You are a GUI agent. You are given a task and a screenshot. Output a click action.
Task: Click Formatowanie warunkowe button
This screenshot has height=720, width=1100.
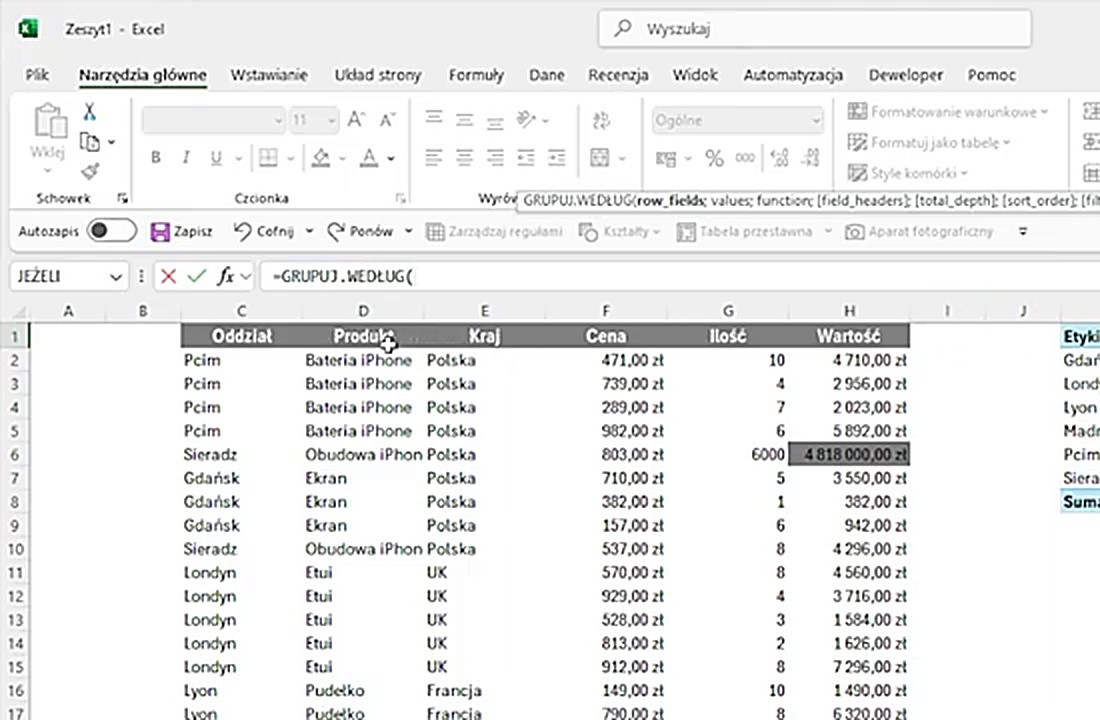pos(947,112)
